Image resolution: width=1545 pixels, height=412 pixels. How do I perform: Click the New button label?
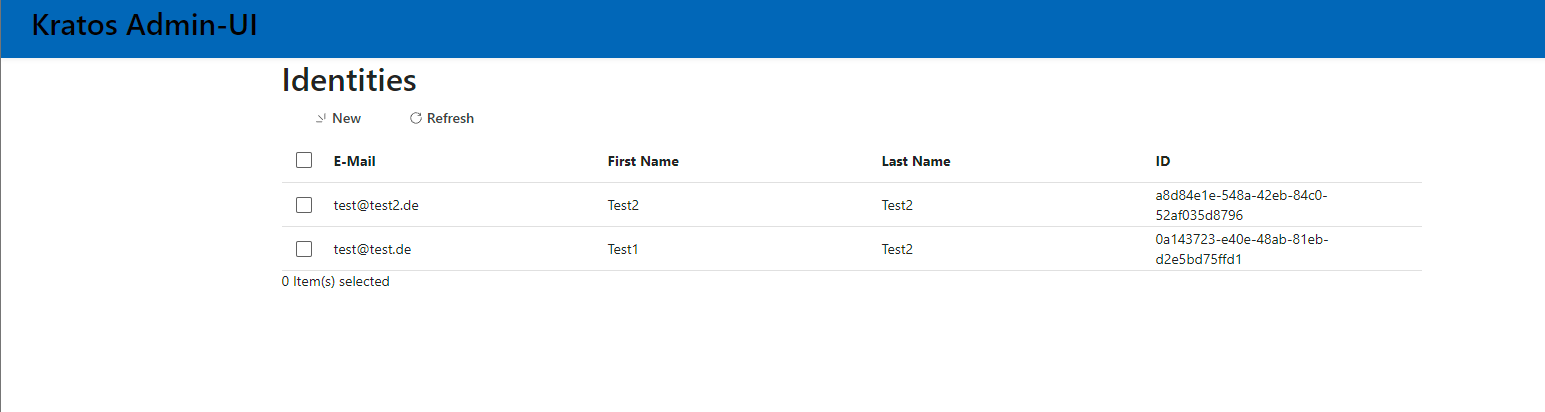point(347,118)
